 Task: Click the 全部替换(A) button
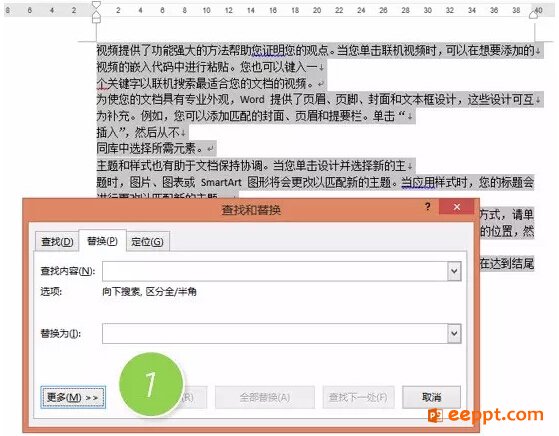coord(265,397)
